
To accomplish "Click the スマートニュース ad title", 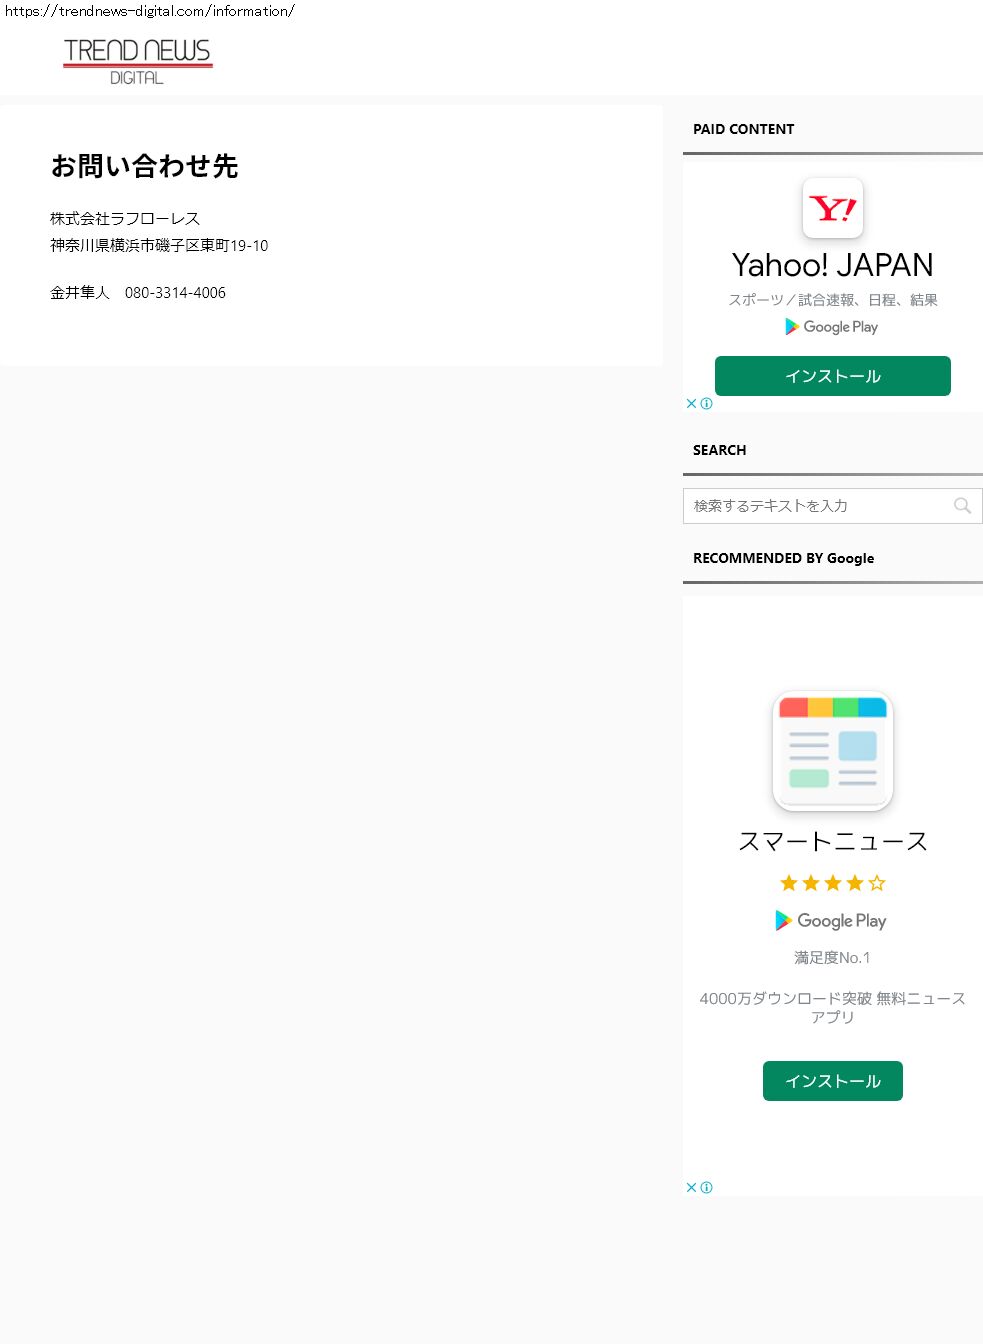I will [832, 841].
